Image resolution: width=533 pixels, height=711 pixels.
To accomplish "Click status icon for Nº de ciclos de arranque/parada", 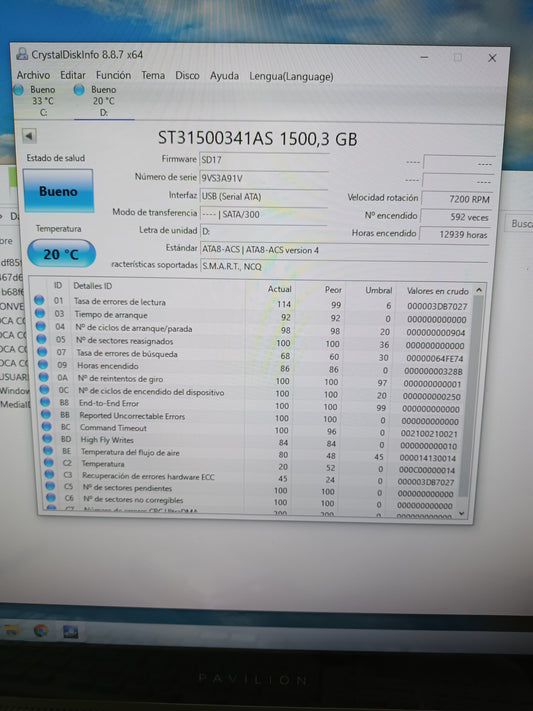I will pyautogui.click(x=41, y=326).
